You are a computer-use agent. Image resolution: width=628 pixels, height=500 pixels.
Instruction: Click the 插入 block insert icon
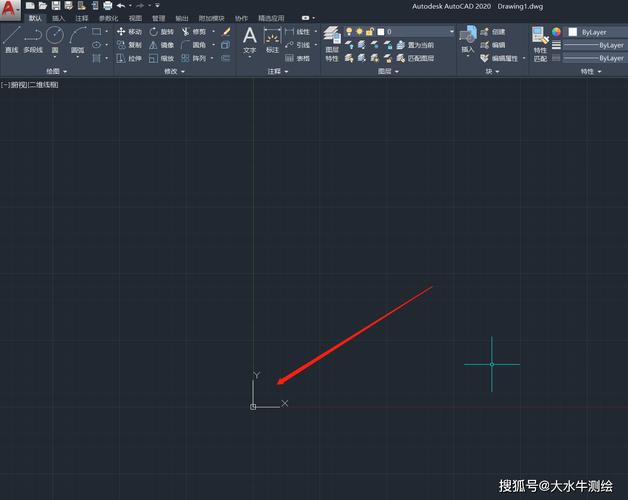click(467, 38)
